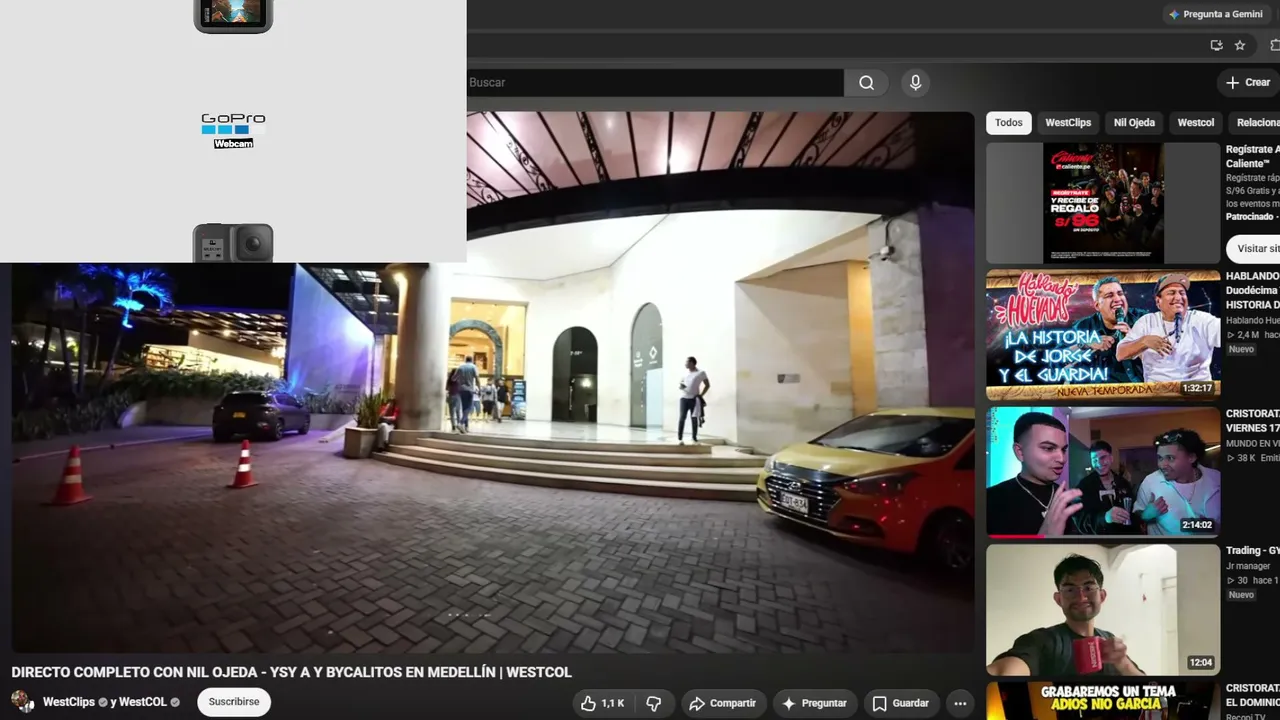Open the 2:14:02 Cristorata video thumbnail
The image size is (1280, 720).
pos(1103,471)
